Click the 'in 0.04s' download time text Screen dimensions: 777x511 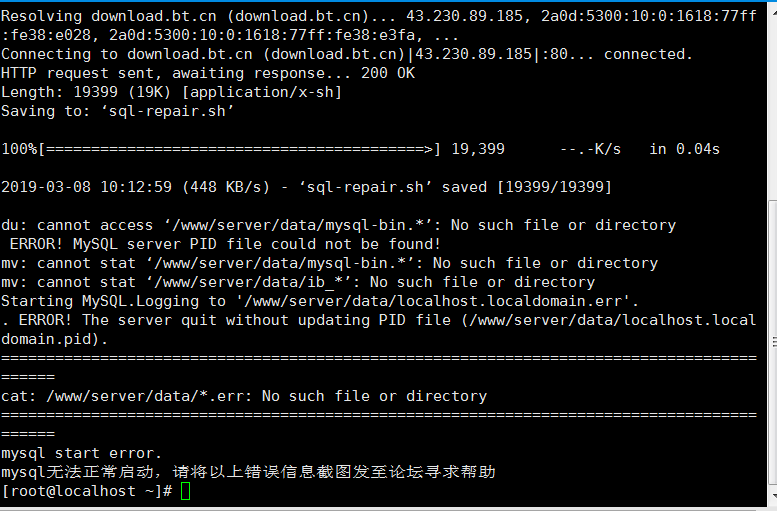coord(684,149)
